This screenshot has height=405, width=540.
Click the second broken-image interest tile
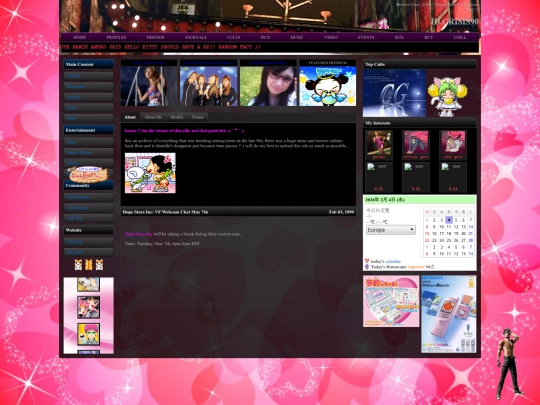tap(416, 177)
